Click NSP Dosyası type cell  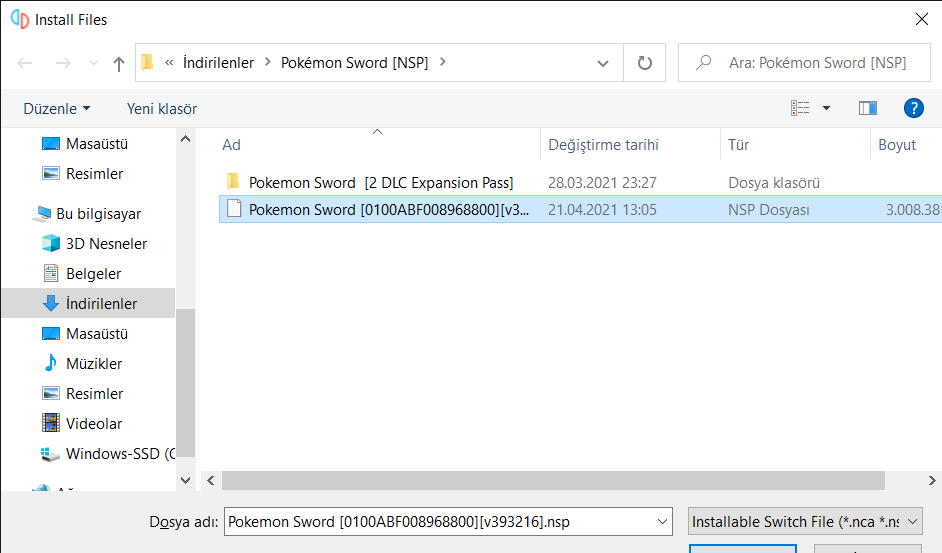768,210
